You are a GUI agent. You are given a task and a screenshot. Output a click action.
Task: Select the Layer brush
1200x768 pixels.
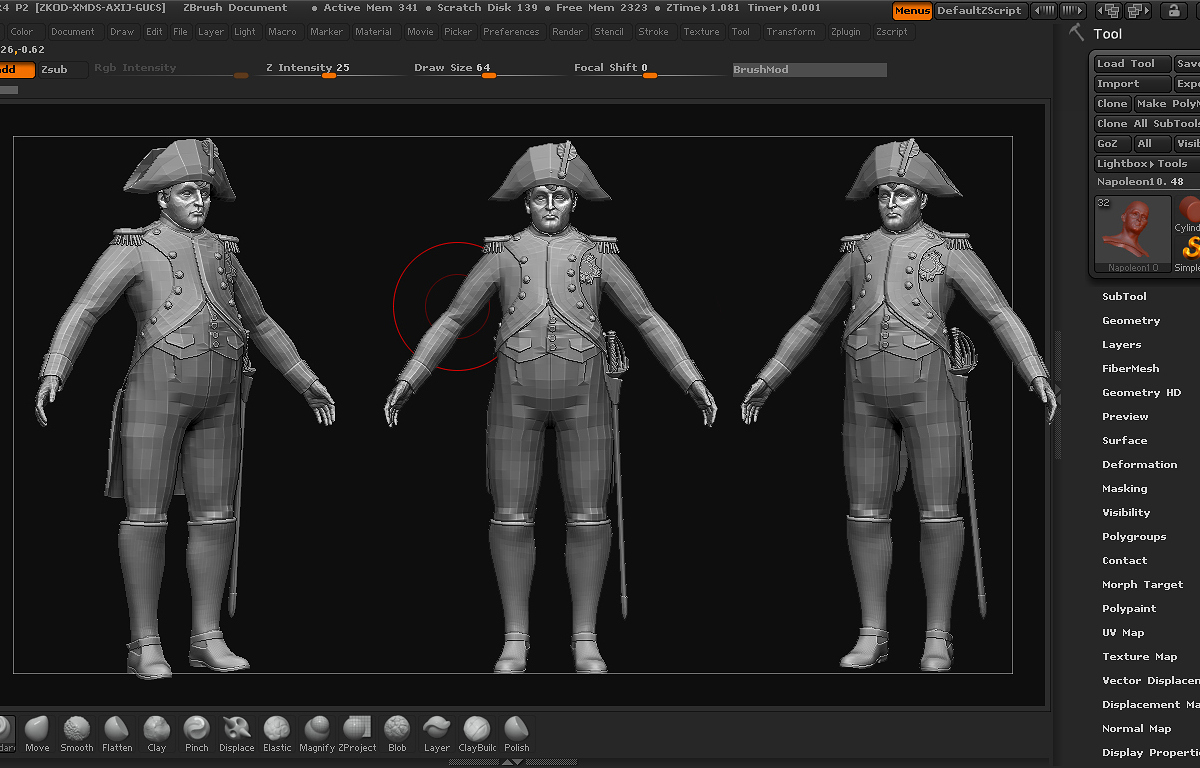point(437,735)
